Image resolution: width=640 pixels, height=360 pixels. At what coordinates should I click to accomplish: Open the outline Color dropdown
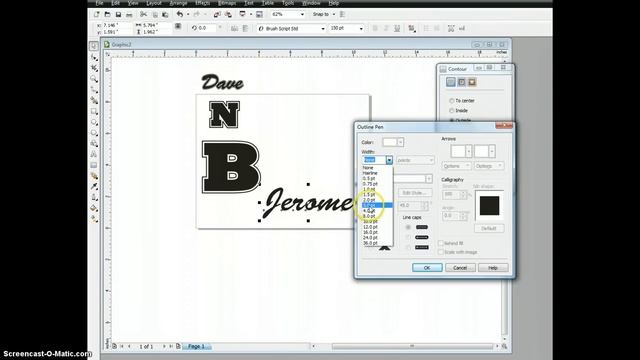400,142
